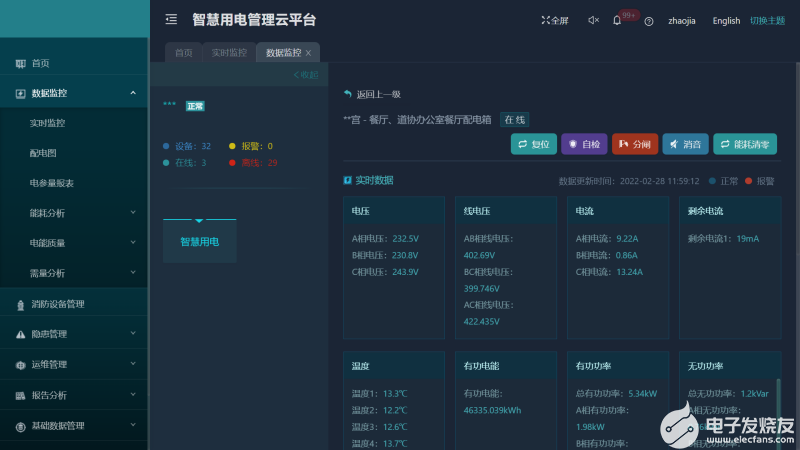This screenshot has width=800, height=450.
Task: Click the 402.69V line voltage value
Action: [479, 255]
